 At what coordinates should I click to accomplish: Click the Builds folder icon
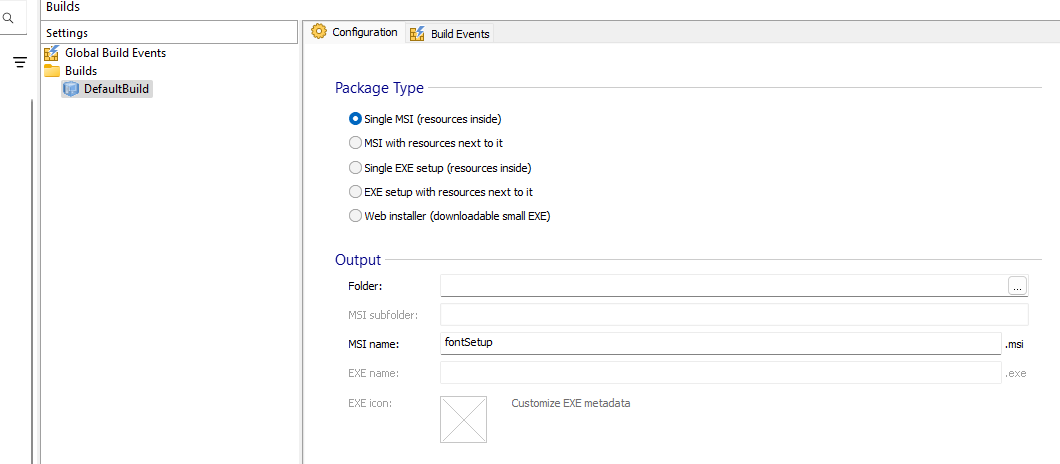[51, 71]
